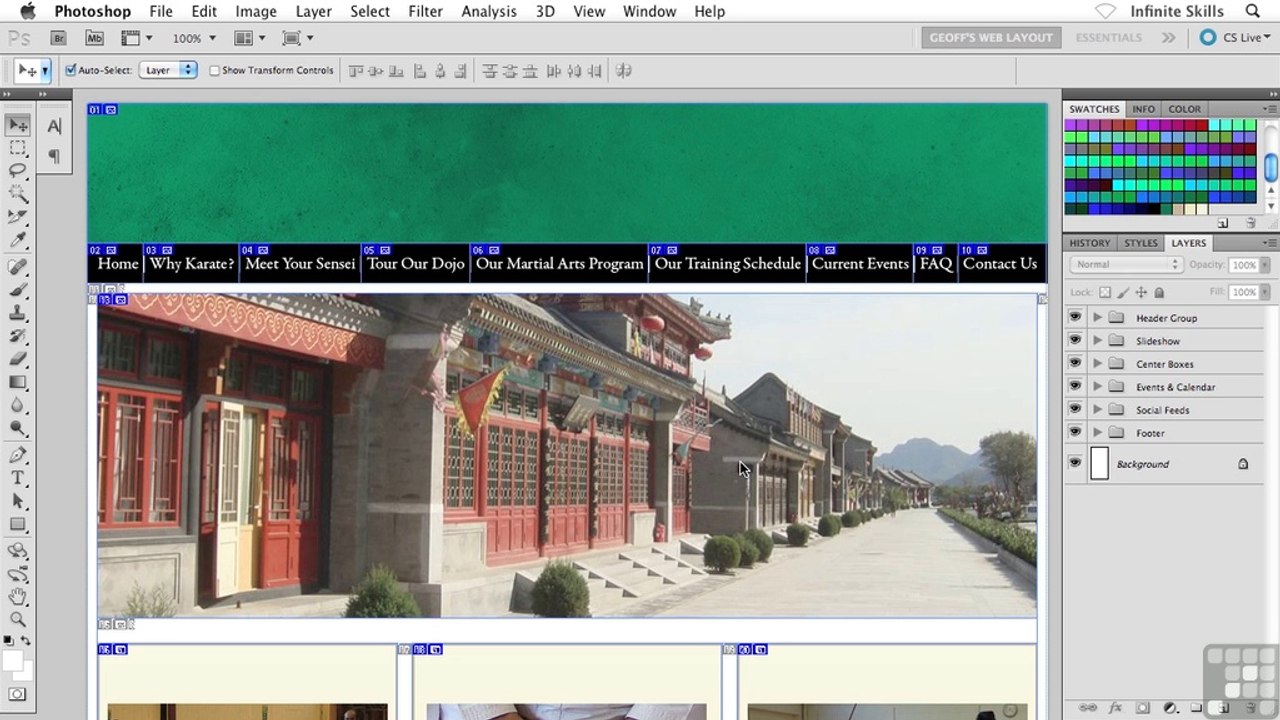Open the Paragraph panel icon
Screen dimensions: 1280x720
(x=54, y=155)
